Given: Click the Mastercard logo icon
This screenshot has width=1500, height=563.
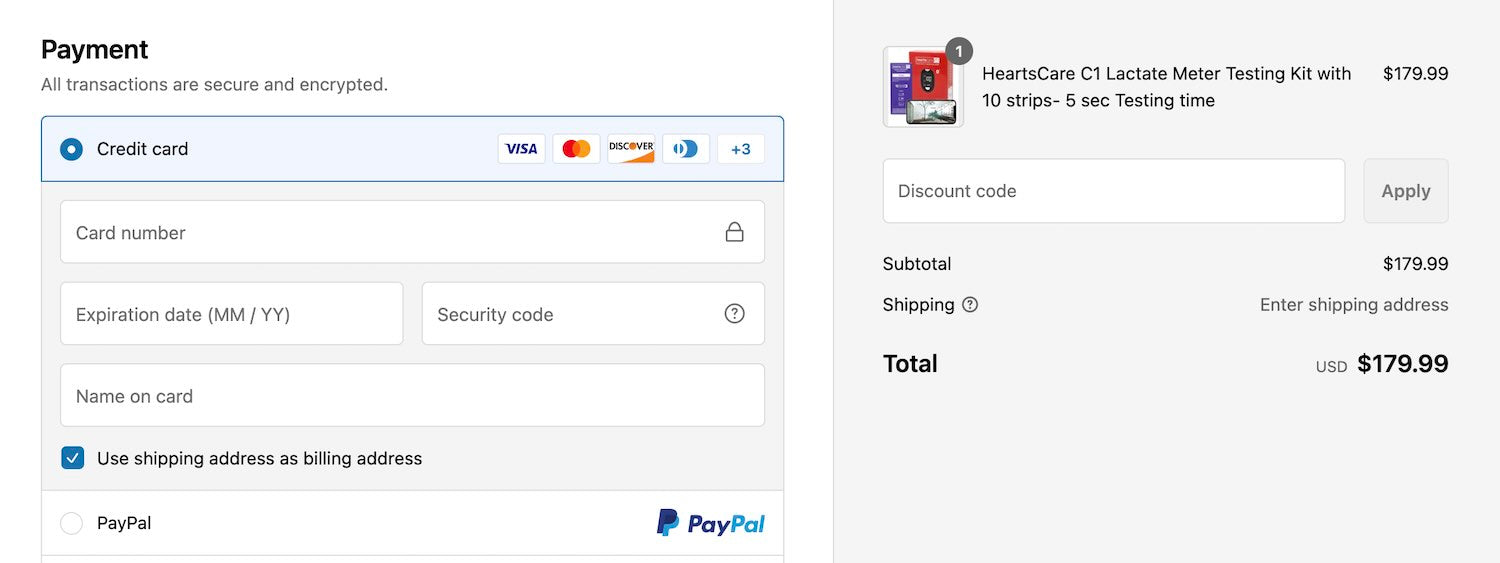Looking at the screenshot, I should click(576, 149).
